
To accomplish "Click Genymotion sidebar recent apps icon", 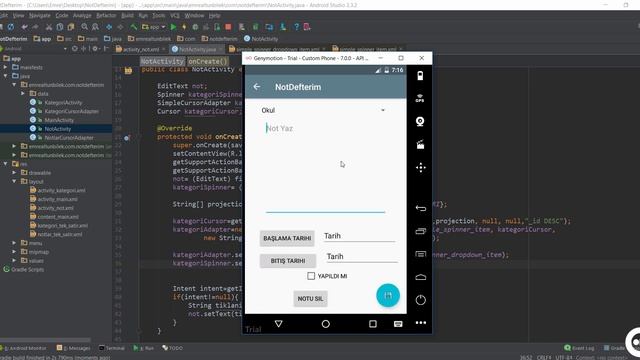I will [x=420, y=231].
